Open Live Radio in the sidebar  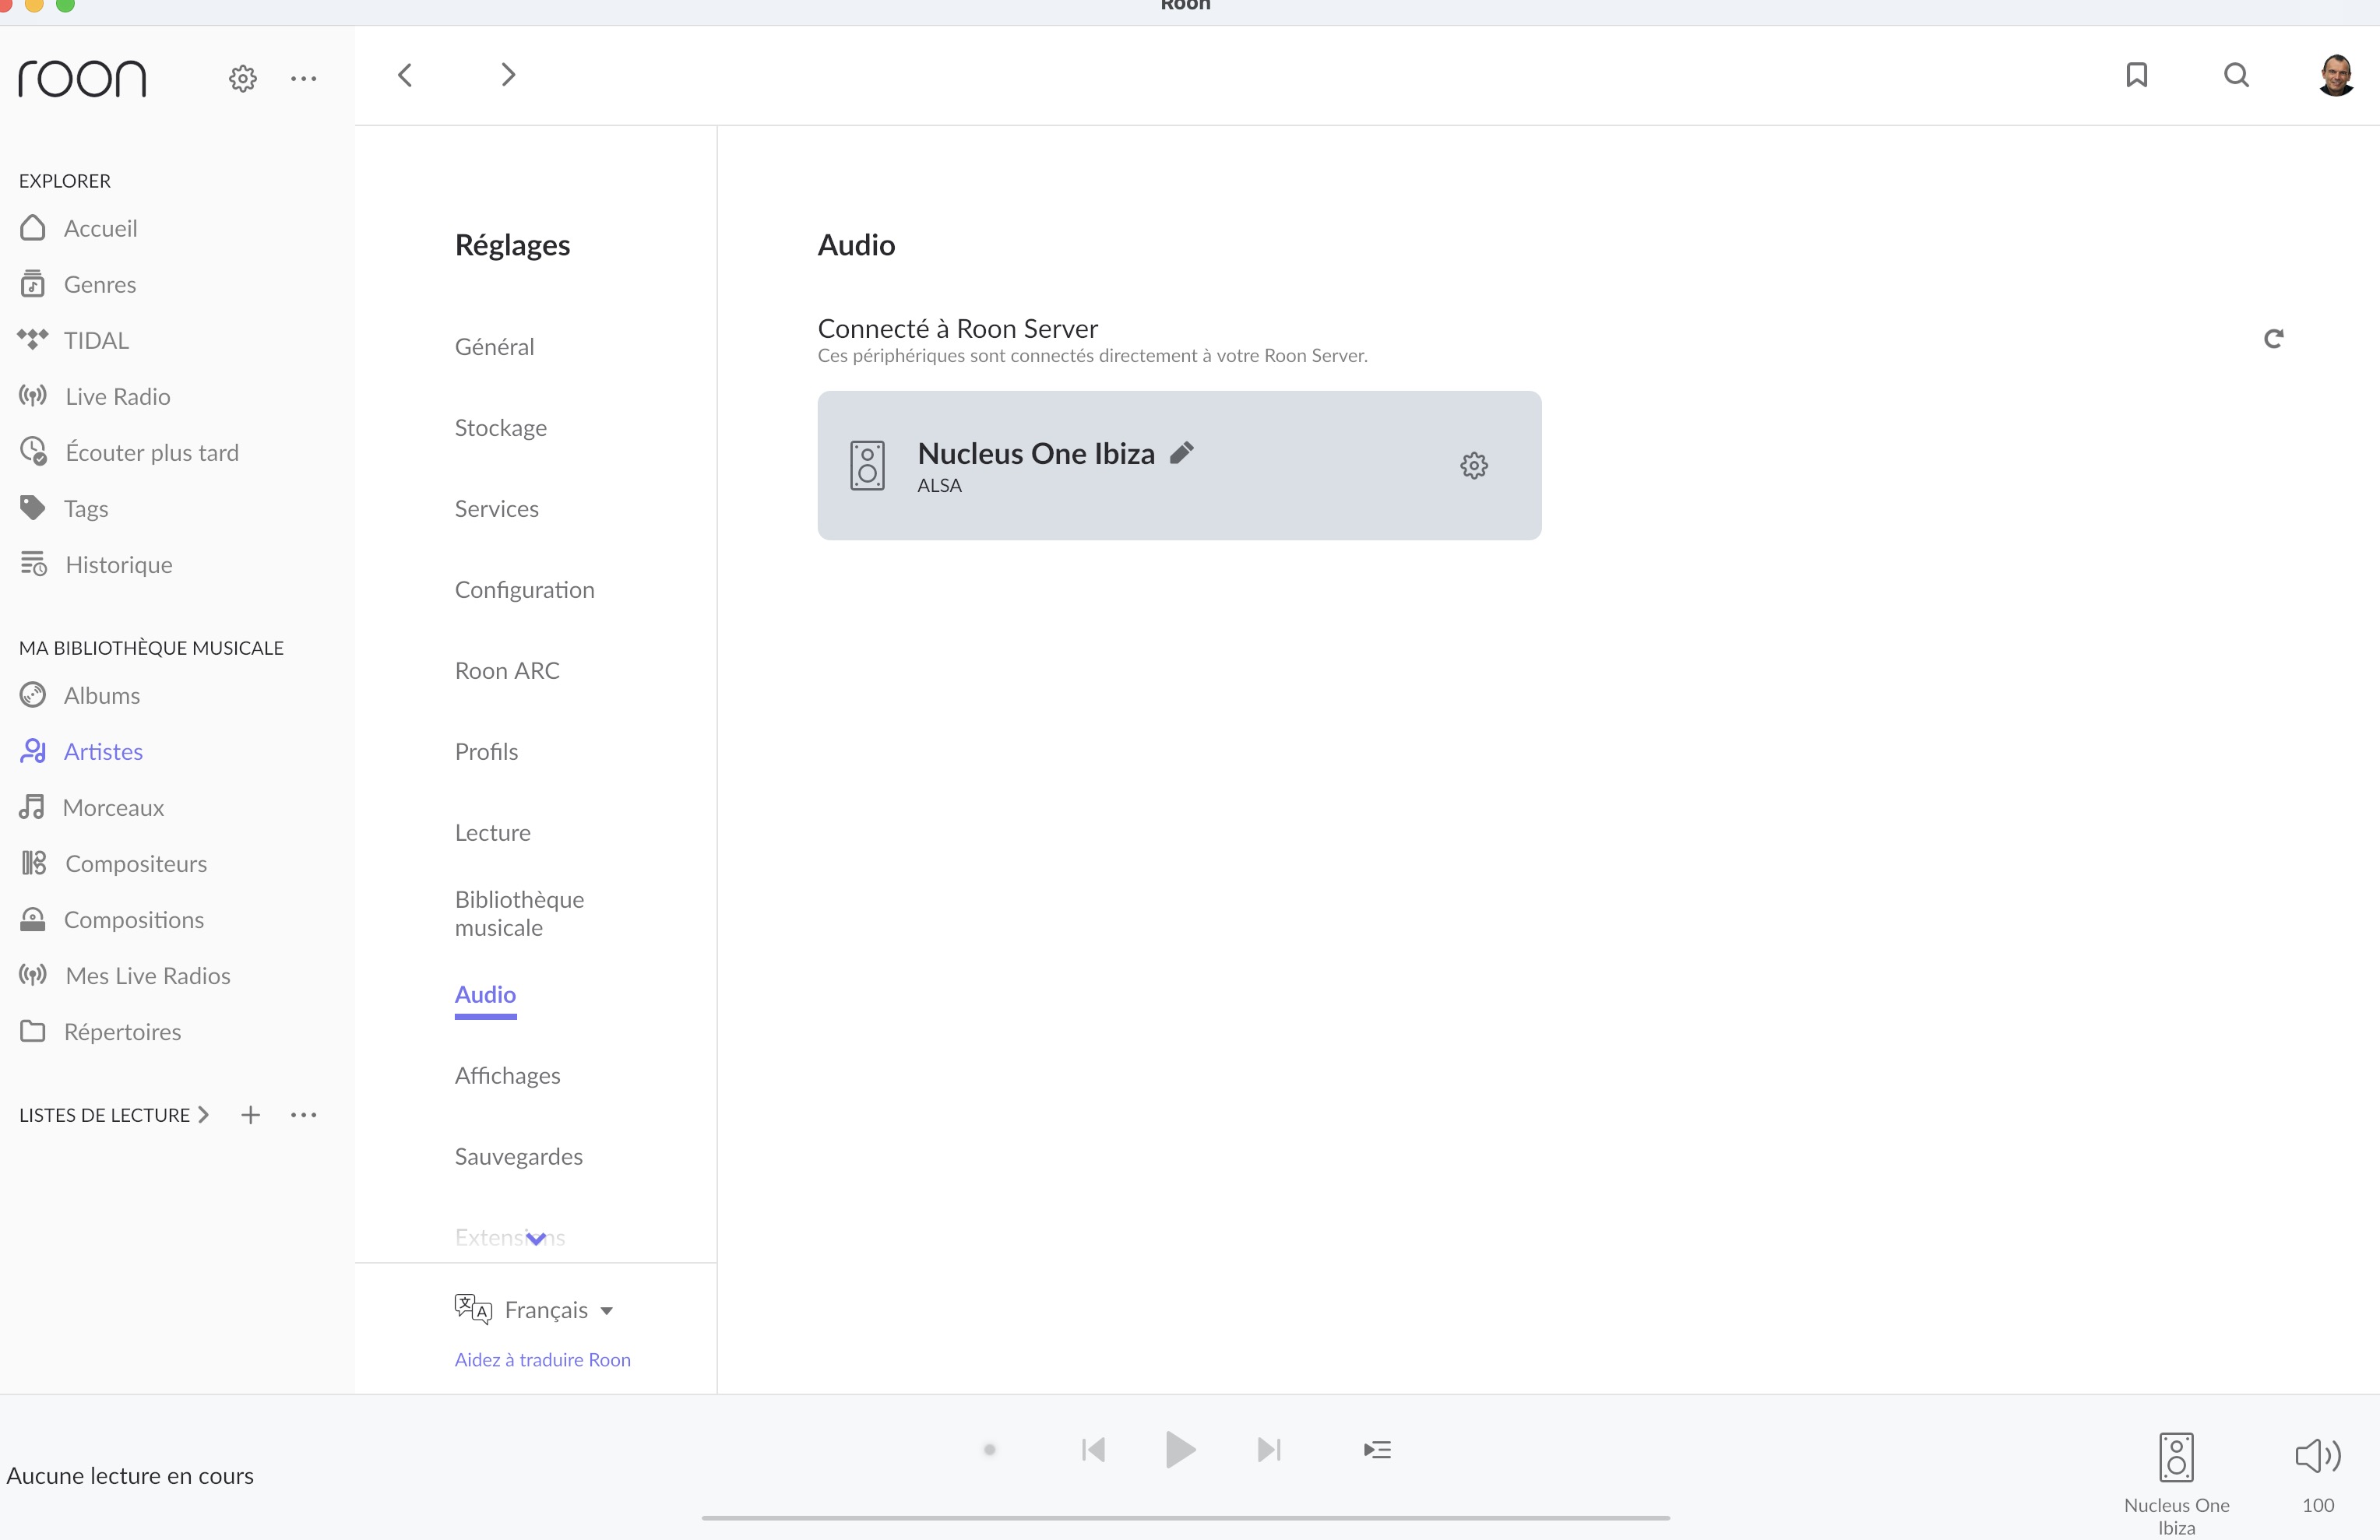[95, 396]
